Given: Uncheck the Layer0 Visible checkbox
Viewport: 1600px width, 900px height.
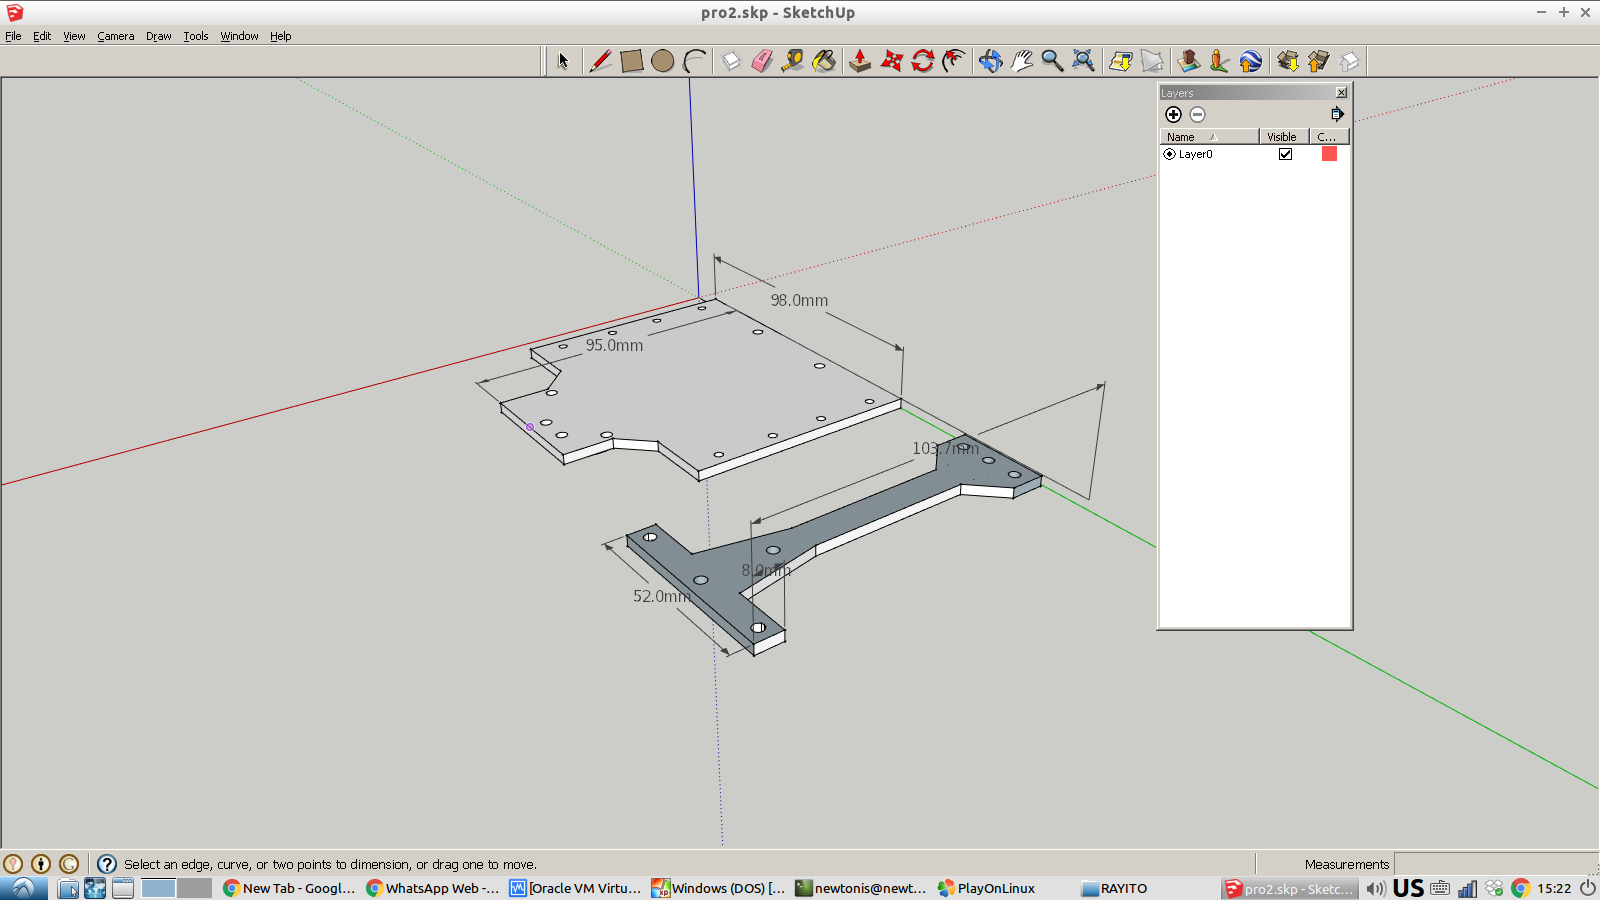Looking at the screenshot, I should [x=1285, y=154].
